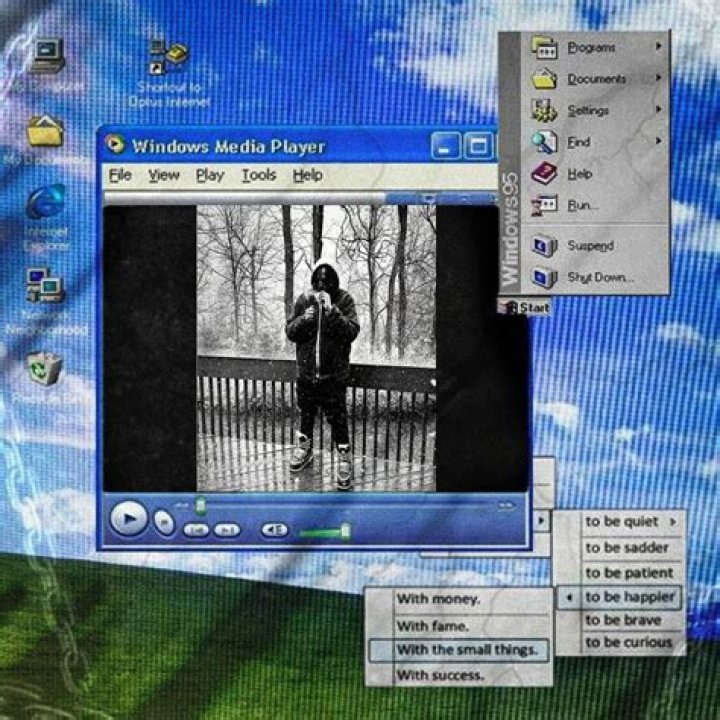
Task: Expand the Settings submenu arrow
Action: (x=658, y=109)
